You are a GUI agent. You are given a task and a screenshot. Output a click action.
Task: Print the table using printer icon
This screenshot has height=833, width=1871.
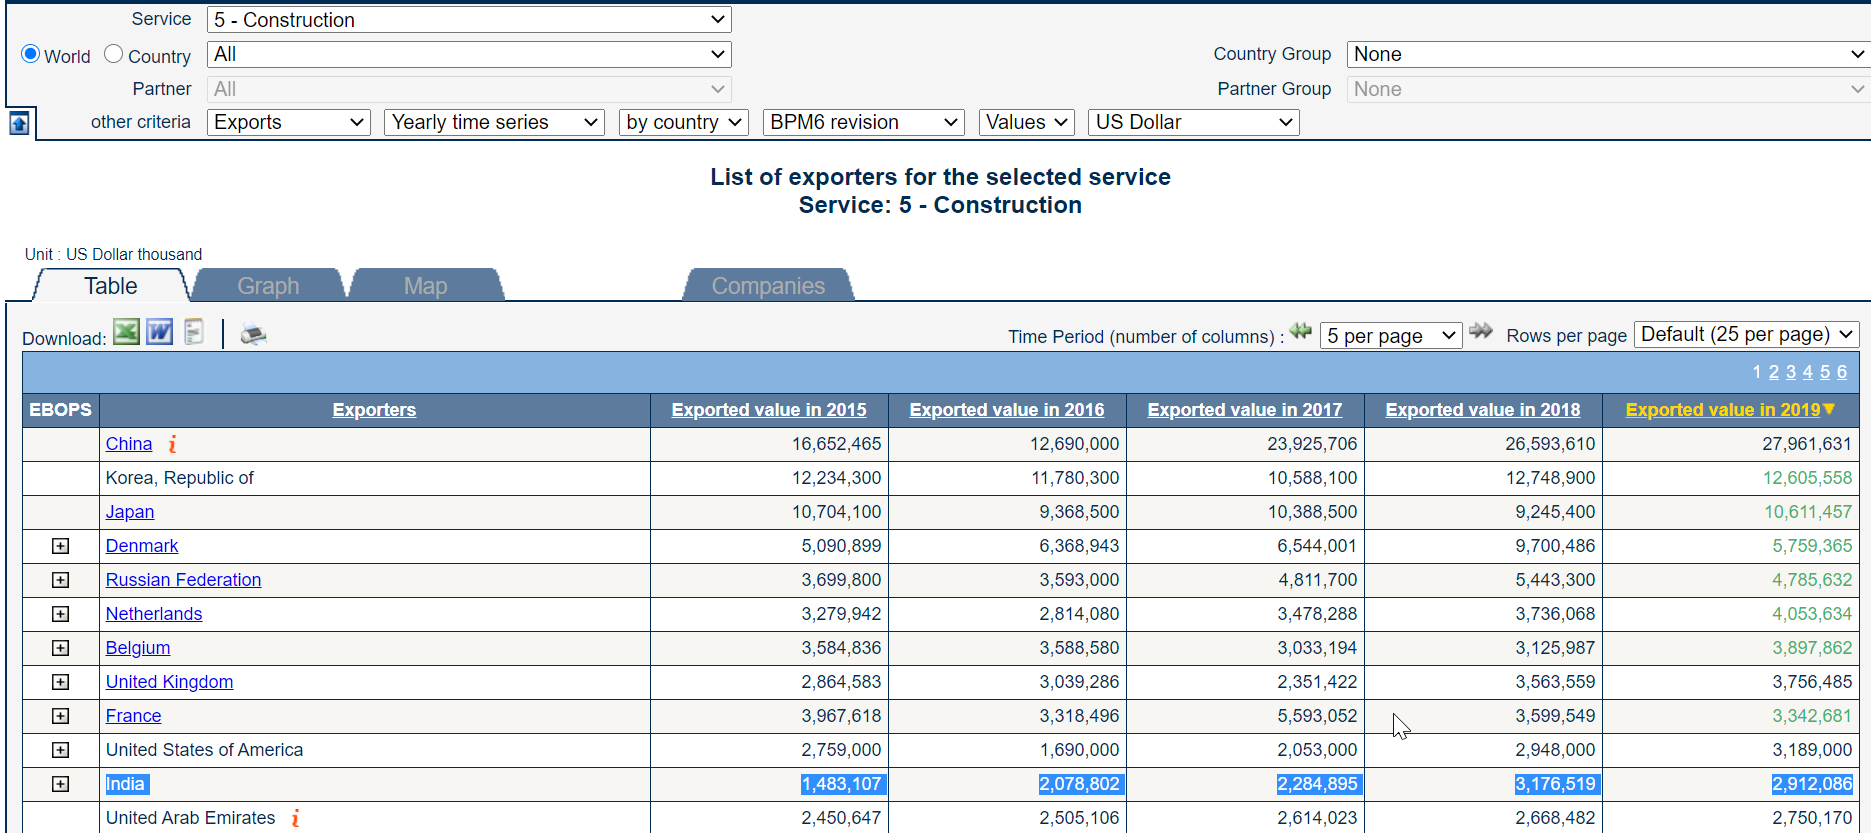click(253, 335)
